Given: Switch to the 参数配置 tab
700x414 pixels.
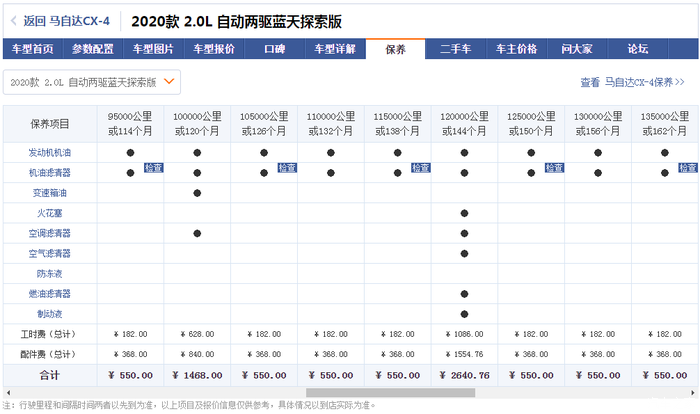Looking at the screenshot, I should click(x=96, y=48).
